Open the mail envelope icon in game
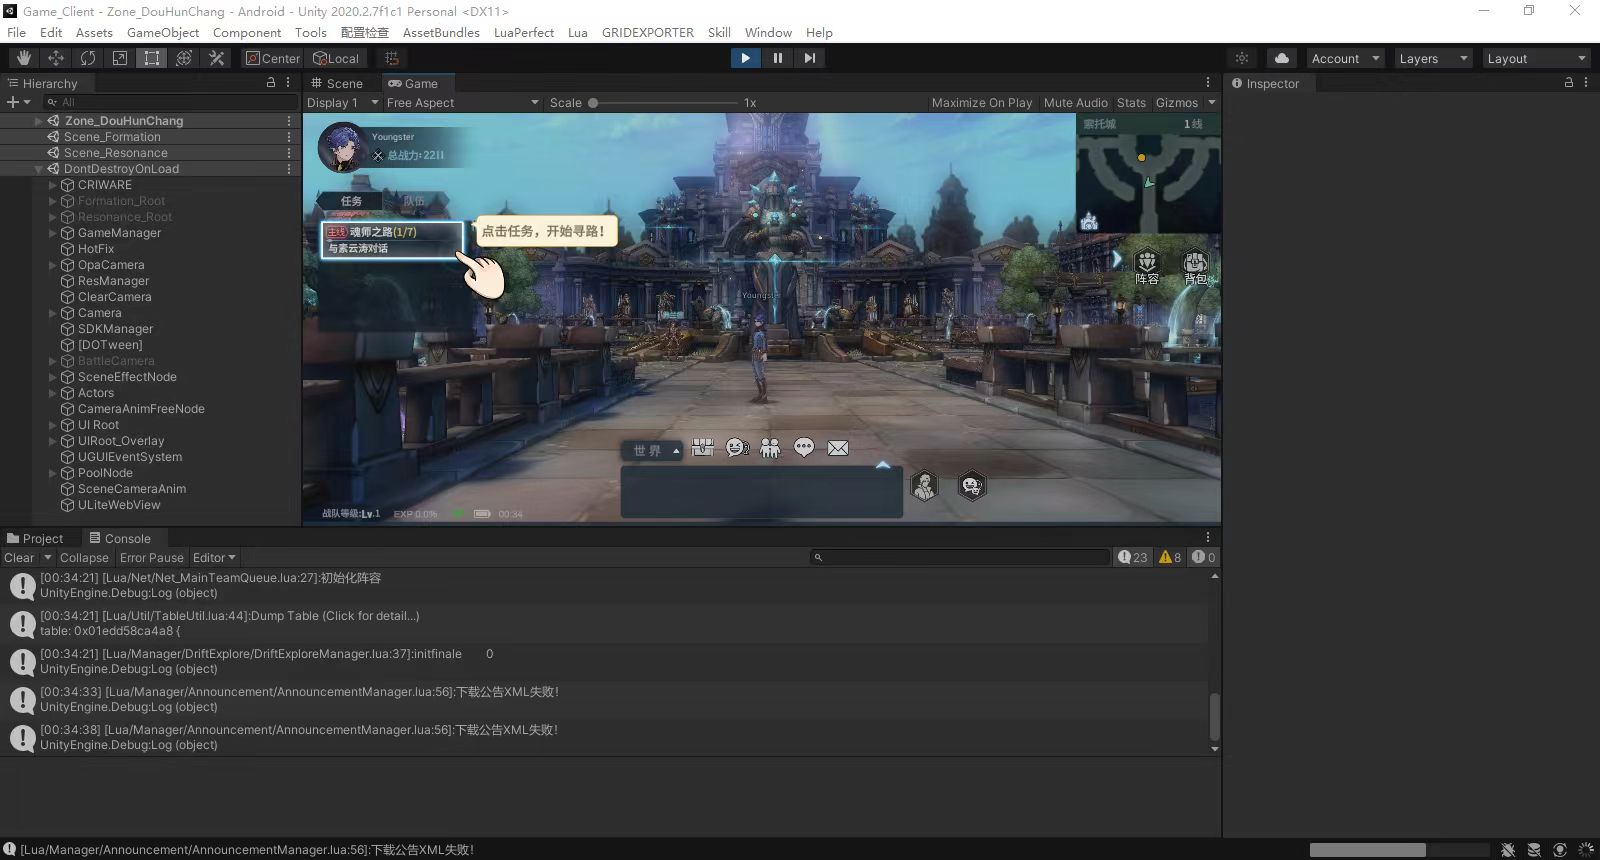 (838, 448)
